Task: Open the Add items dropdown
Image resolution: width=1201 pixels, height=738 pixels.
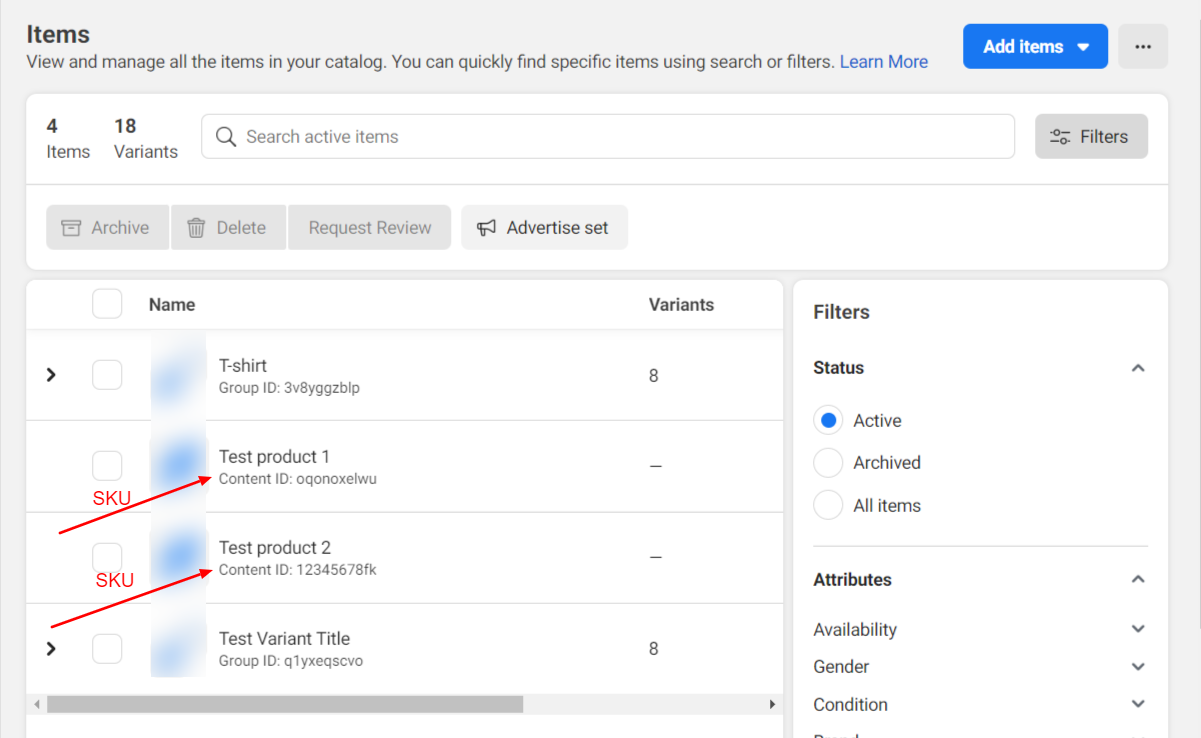Action: coord(1035,47)
